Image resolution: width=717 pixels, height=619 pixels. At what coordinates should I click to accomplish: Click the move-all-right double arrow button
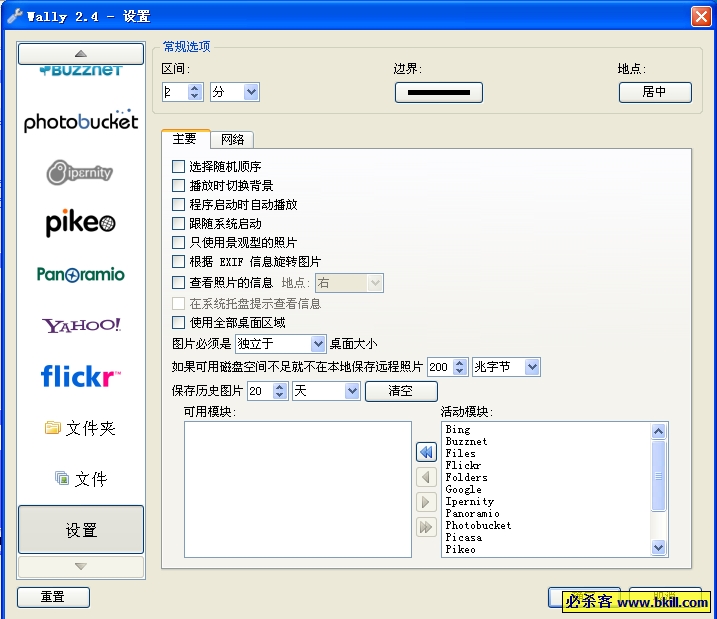click(x=426, y=527)
